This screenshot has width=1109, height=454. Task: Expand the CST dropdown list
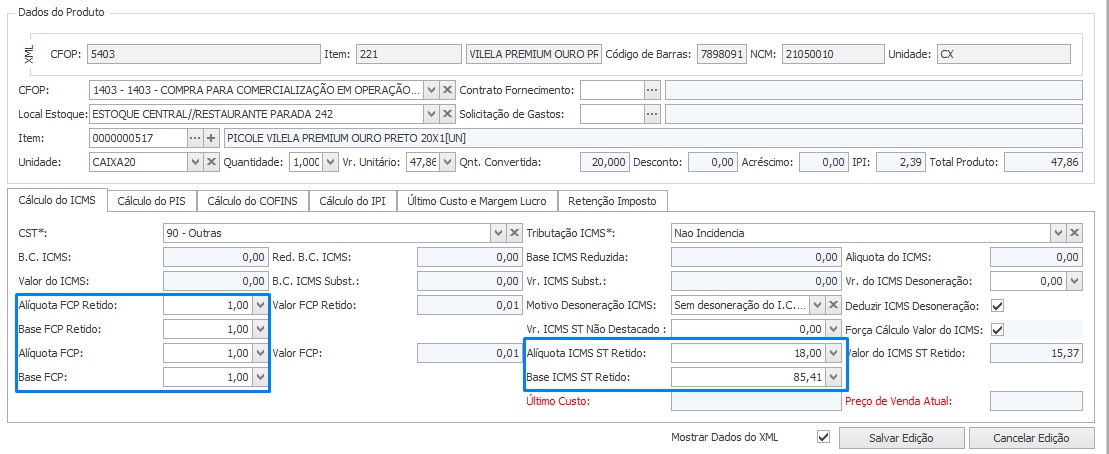(498, 233)
